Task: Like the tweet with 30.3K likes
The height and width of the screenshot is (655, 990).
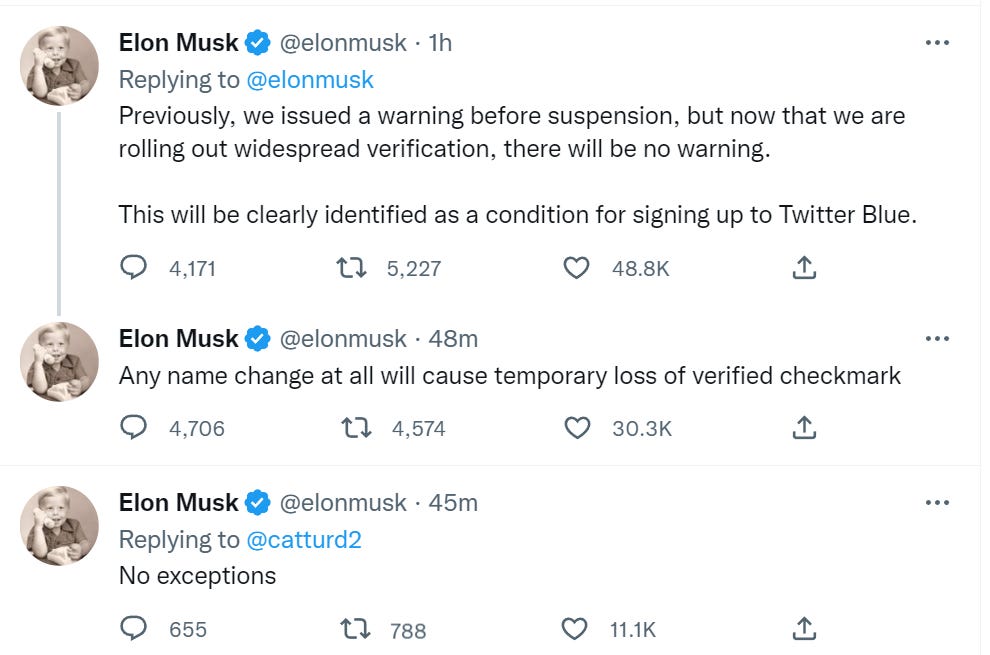Action: [577, 428]
